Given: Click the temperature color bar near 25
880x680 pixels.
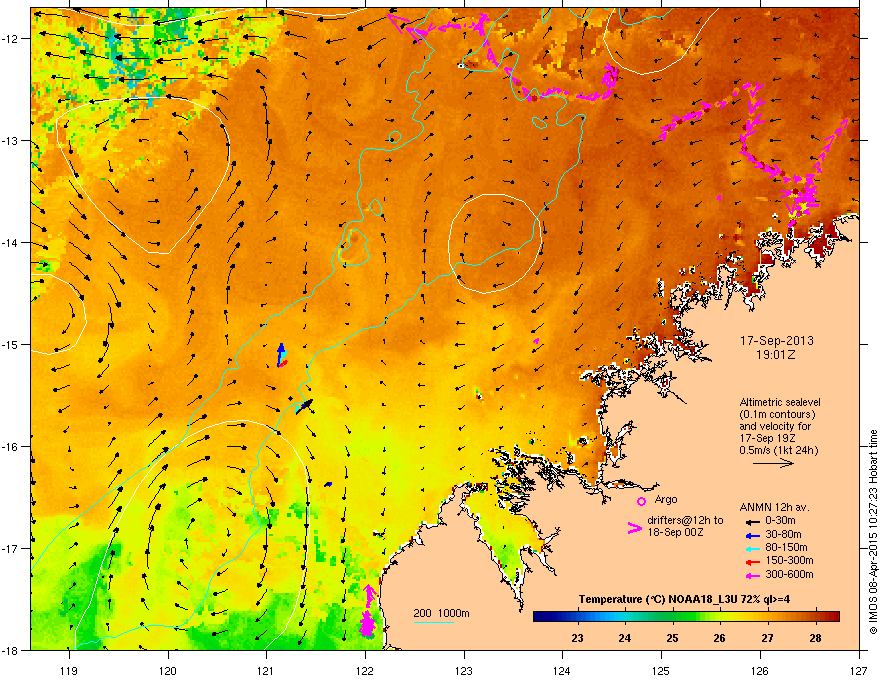Looking at the screenshot, I should 672,617.
